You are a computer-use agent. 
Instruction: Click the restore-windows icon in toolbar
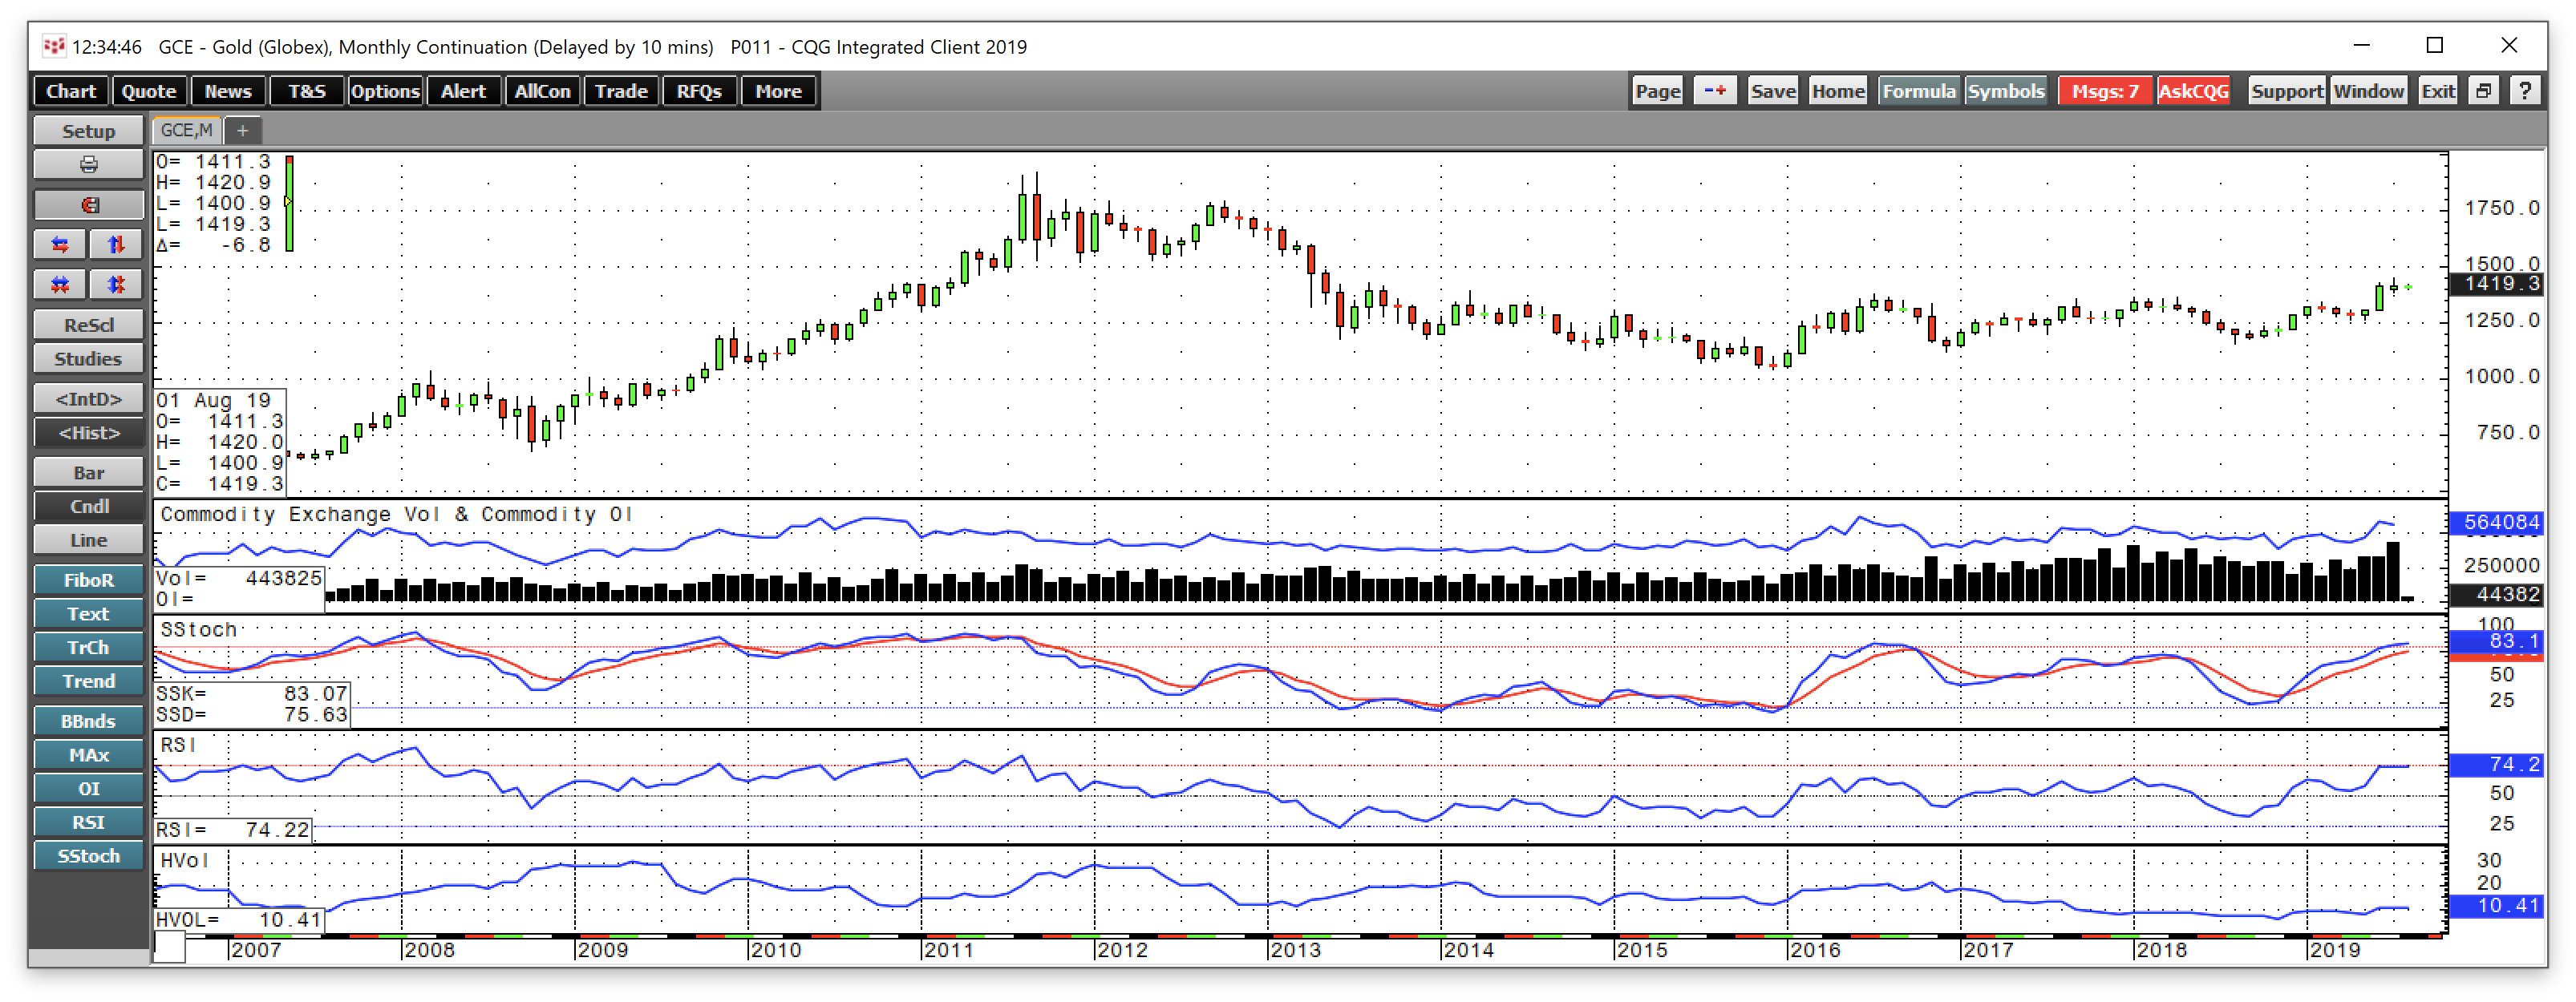pos(2483,91)
